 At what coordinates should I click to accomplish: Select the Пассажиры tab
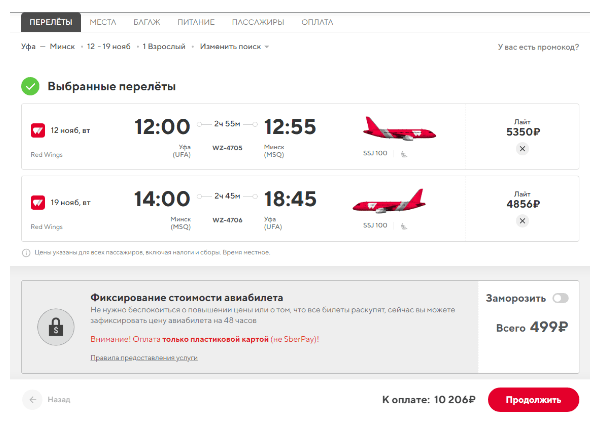pyautogui.click(x=258, y=22)
